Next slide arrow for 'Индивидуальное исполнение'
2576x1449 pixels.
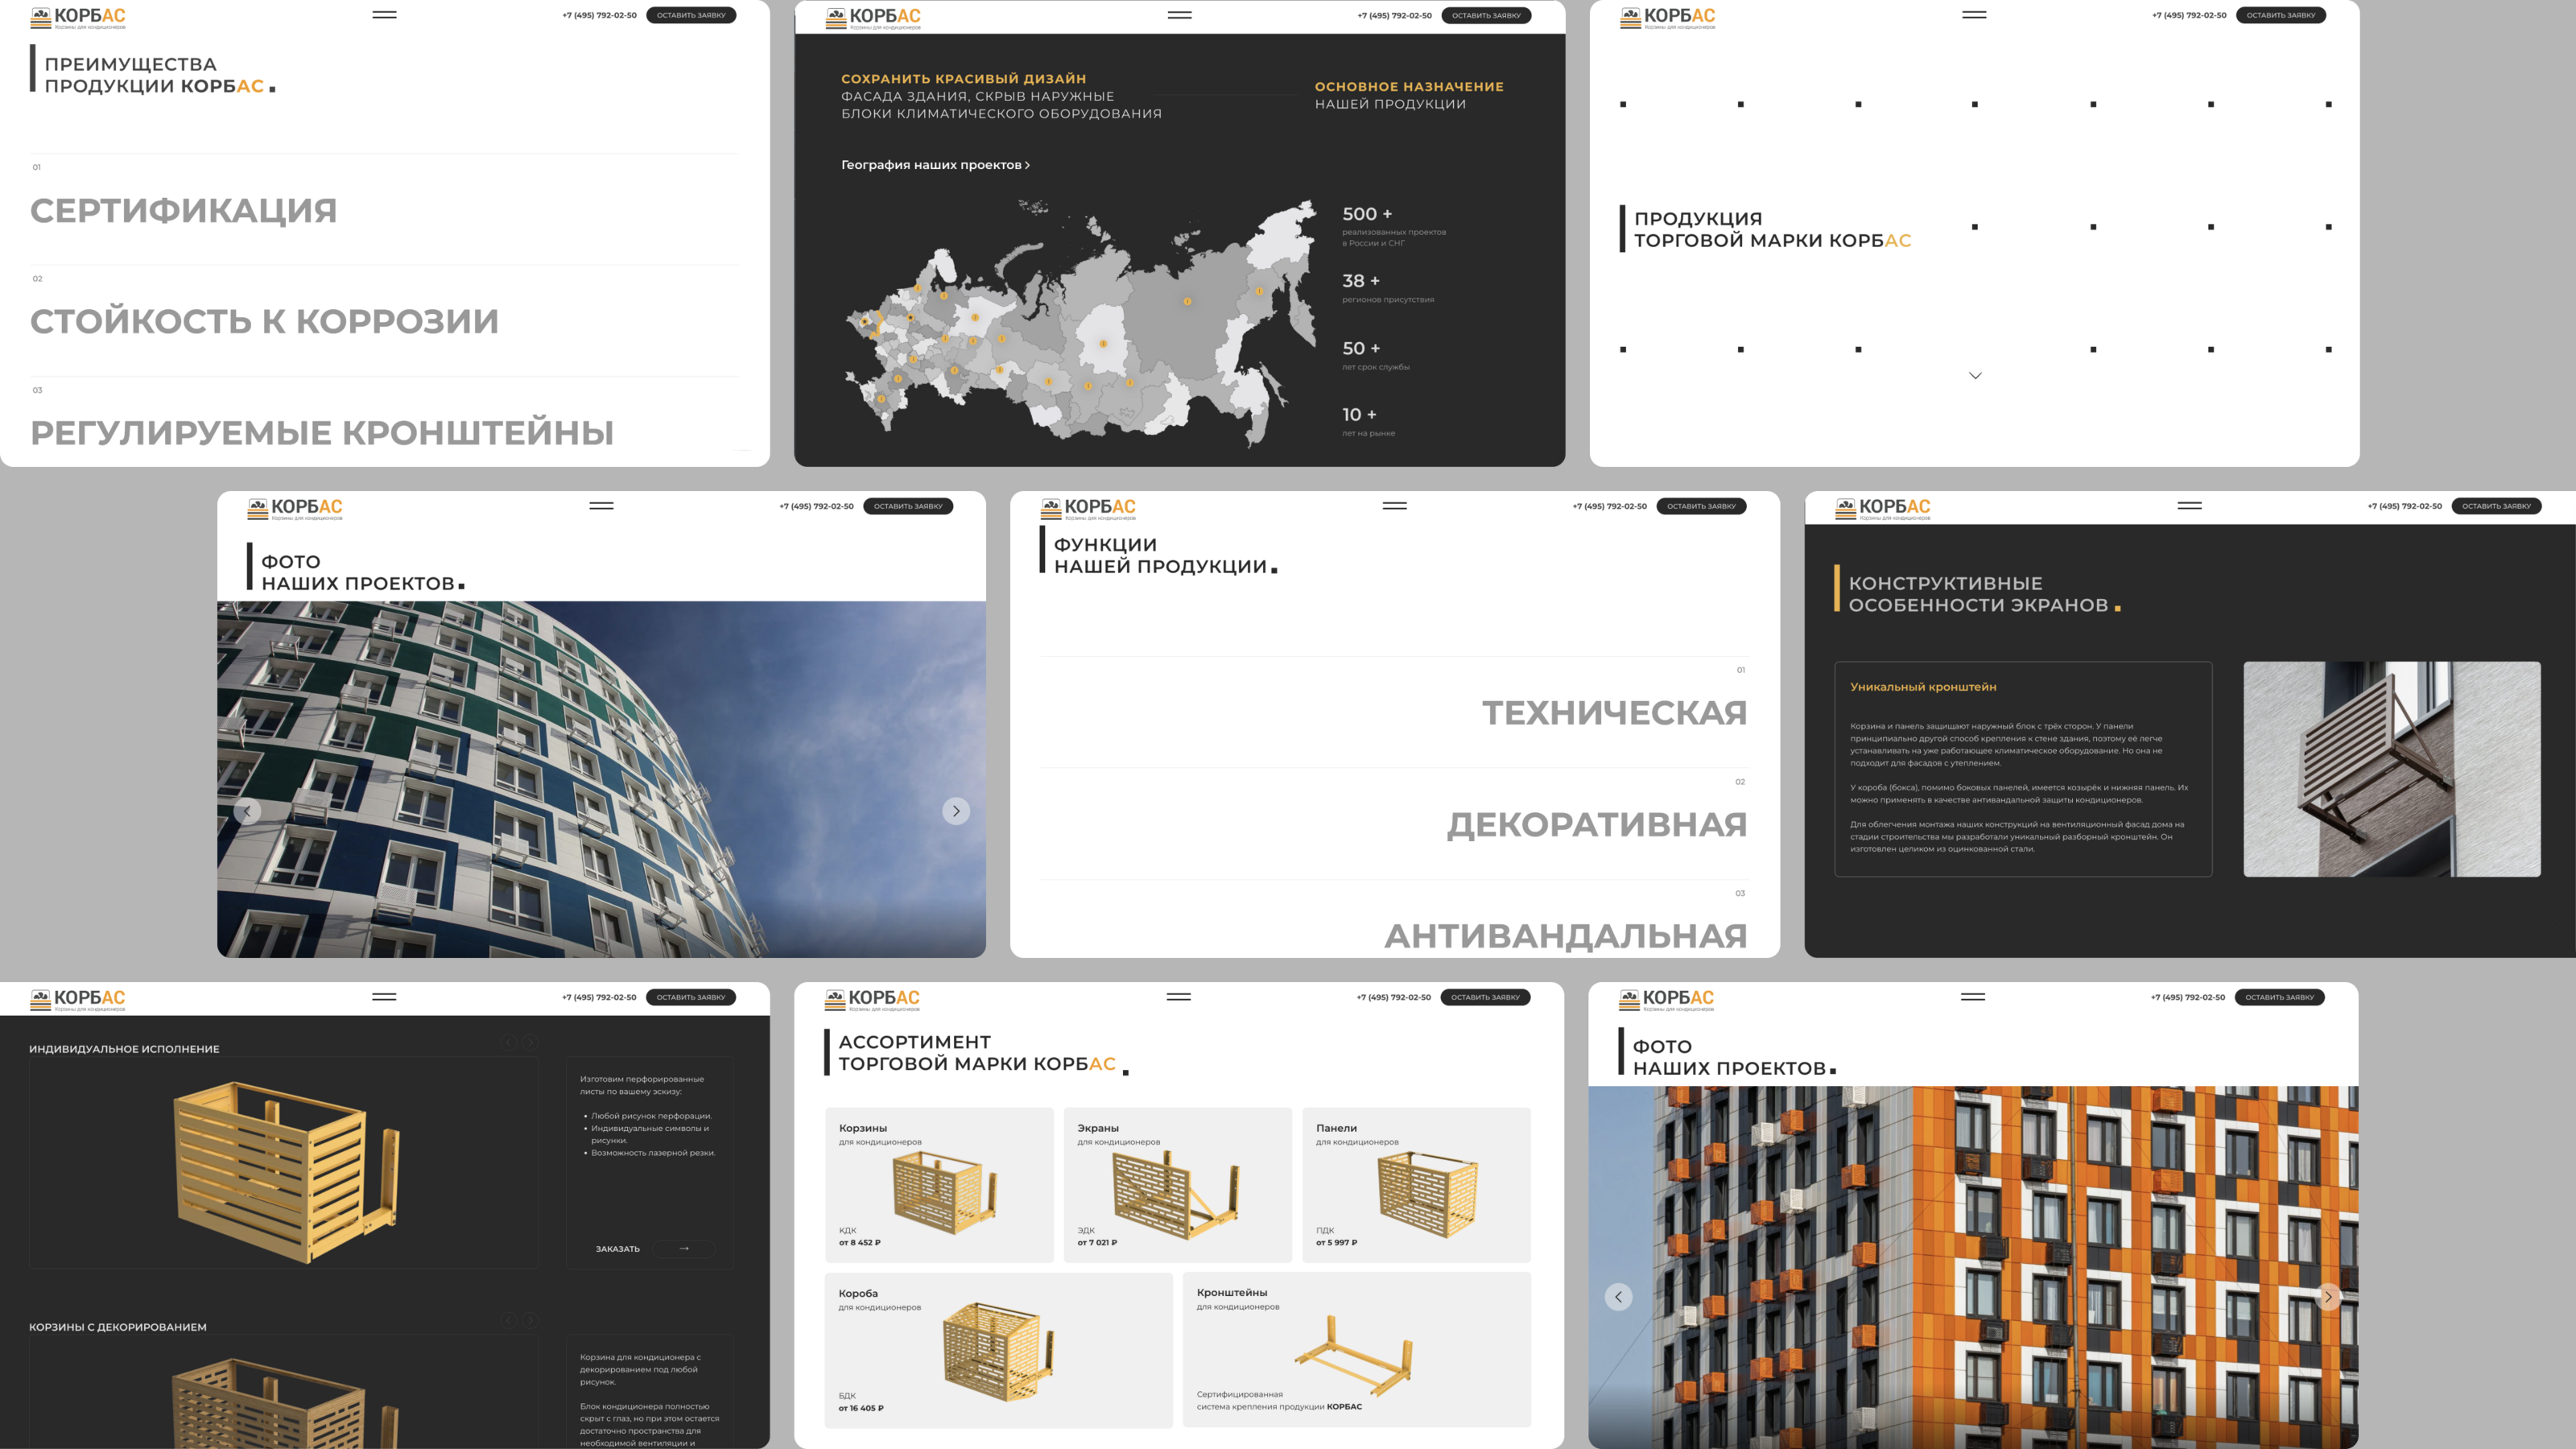(530, 1042)
